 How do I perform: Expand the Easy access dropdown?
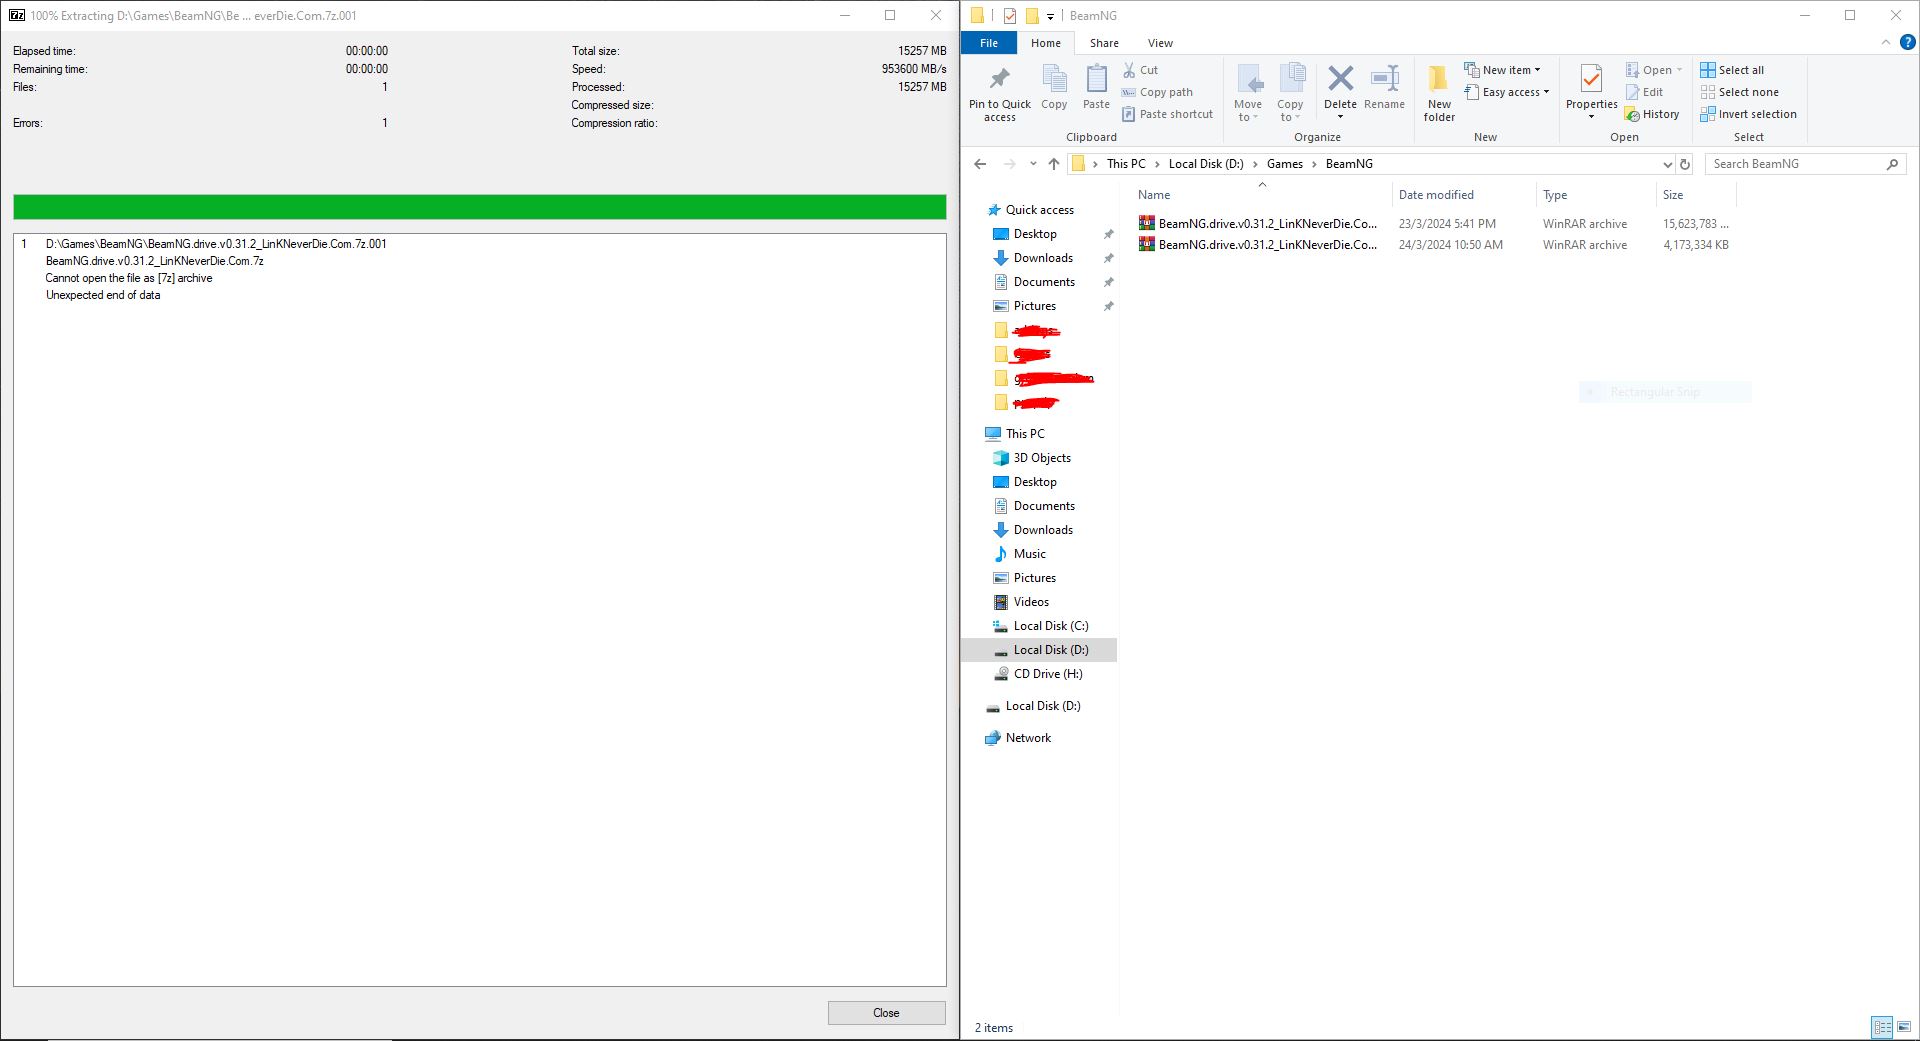tap(1507, 92)
